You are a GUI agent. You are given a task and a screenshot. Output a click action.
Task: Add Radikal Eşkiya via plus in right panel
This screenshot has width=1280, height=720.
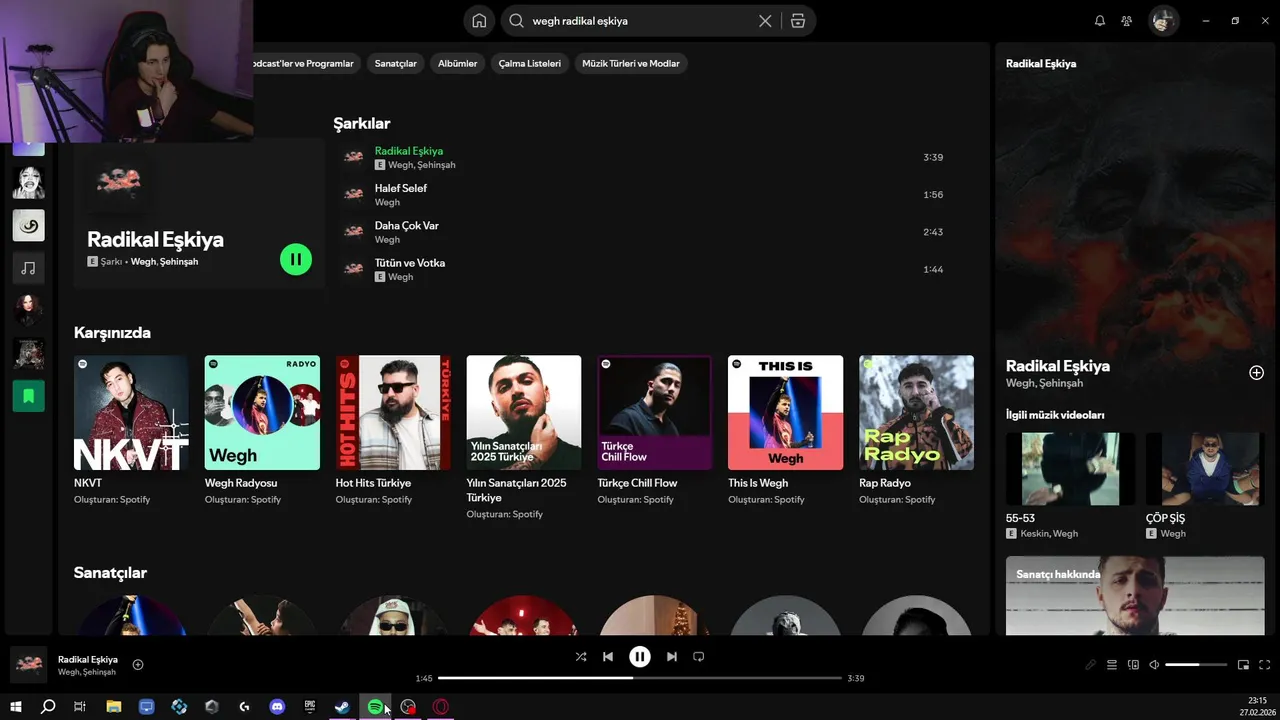click(1256, 373)
